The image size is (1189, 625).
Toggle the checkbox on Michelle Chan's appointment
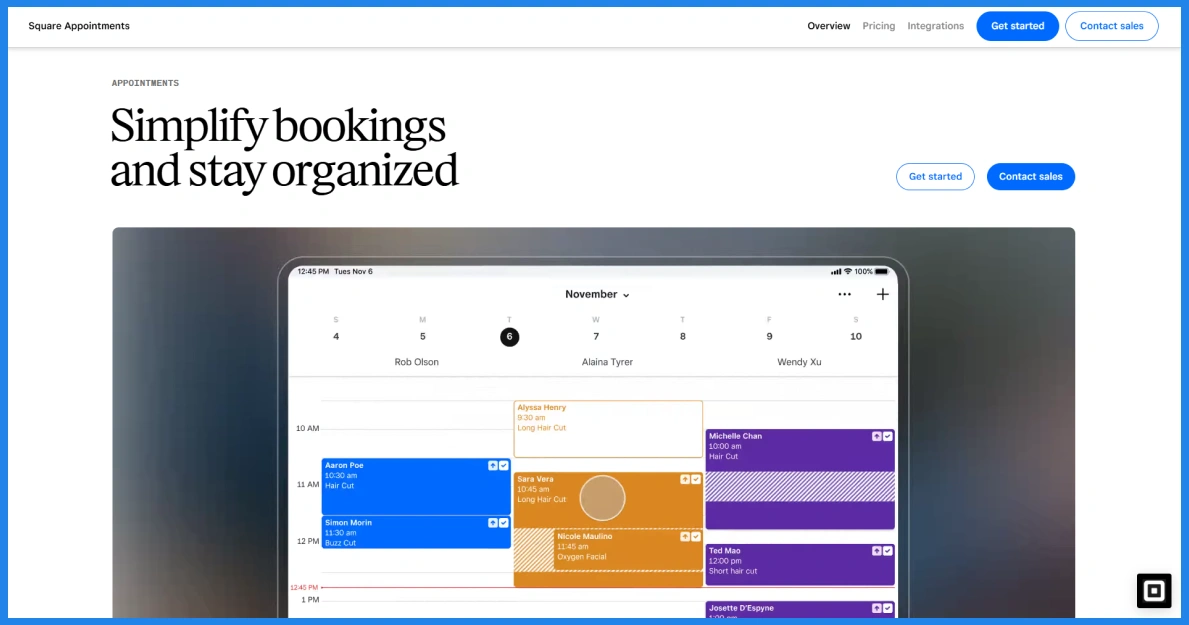point(888,436)
